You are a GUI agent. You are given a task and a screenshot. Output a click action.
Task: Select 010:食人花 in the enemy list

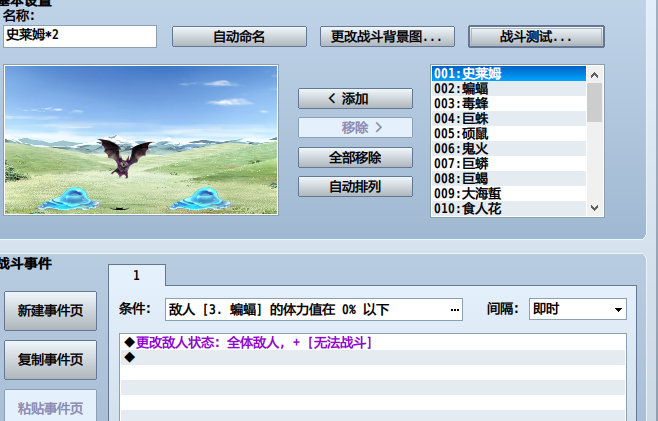pos(509,208)
